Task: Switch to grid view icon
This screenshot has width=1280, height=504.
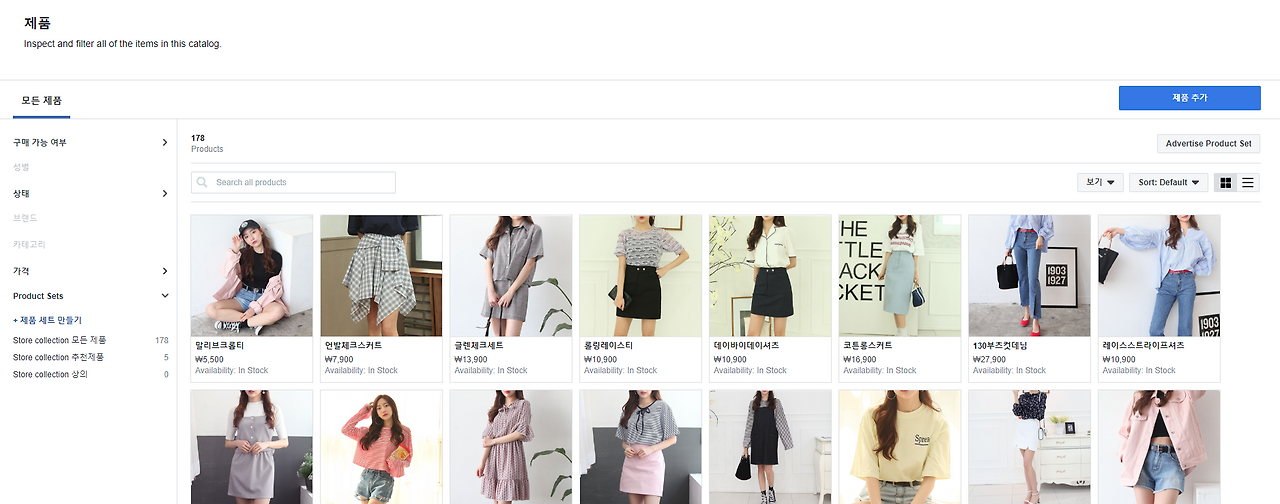Action: (1225, 182)
